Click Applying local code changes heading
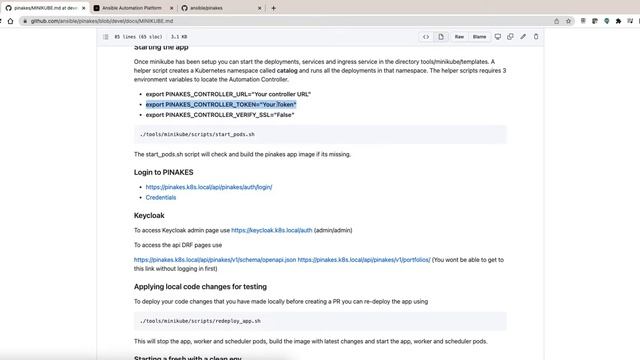This screenshot has width=640, height=360. [200, 287]
